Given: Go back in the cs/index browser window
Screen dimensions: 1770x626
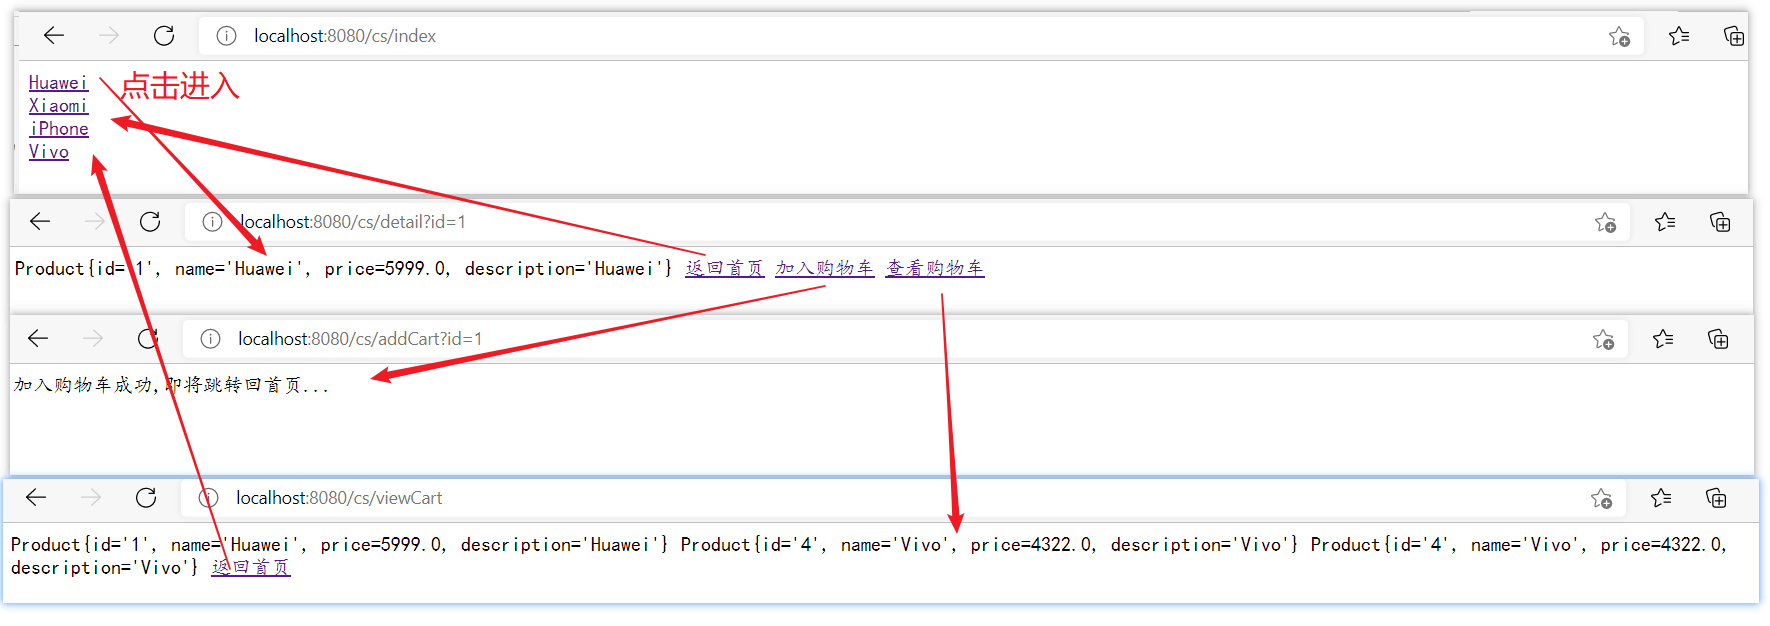Looking at the screenshot, I should [54, 36].
